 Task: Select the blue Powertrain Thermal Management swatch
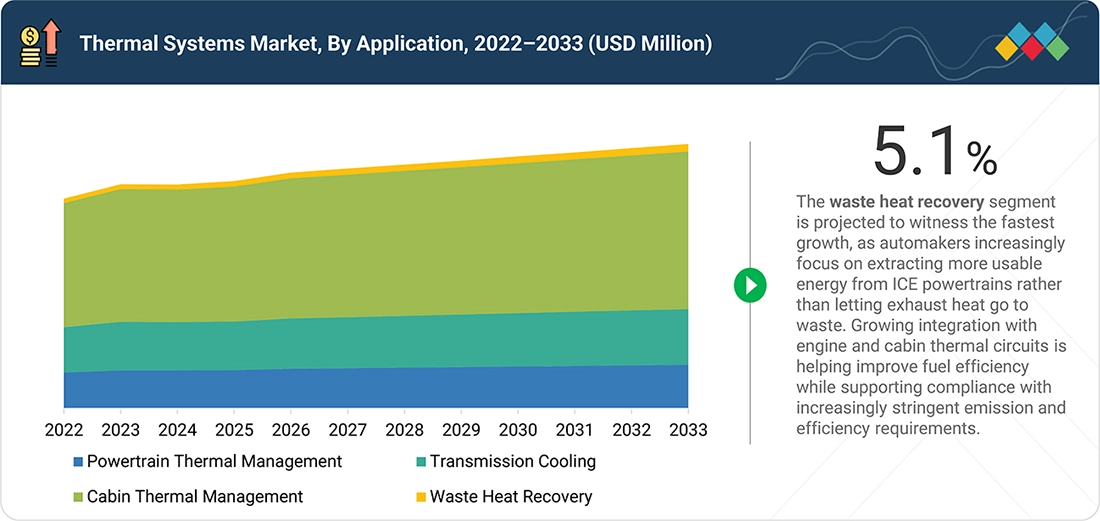click(78, 462)
